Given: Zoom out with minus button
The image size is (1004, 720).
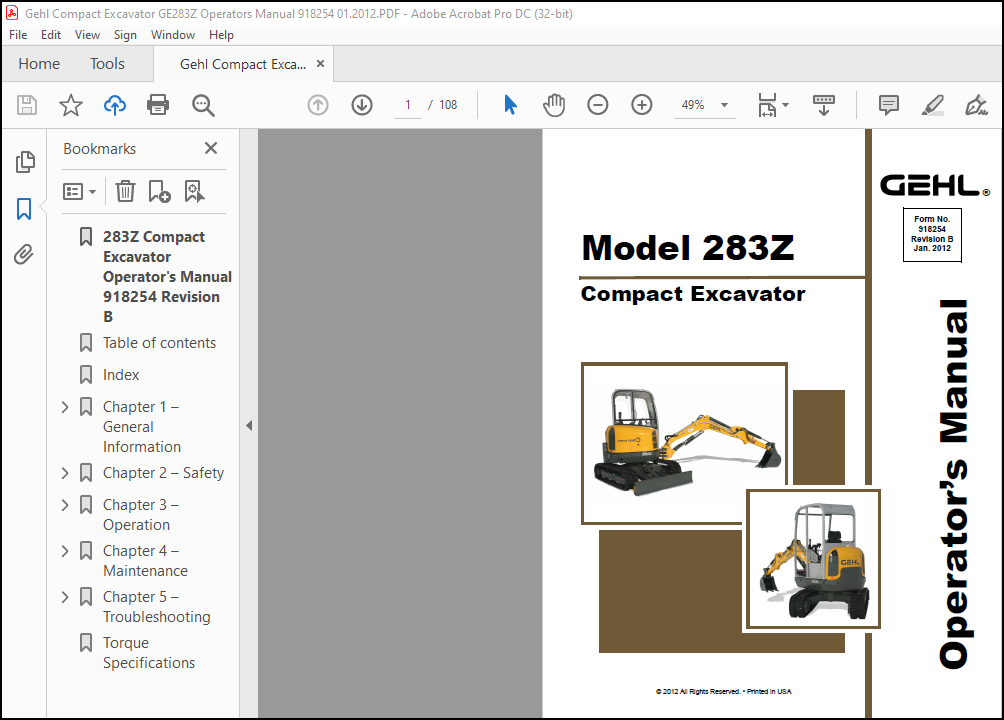Looking at the screenshot, I should pyautogui.click(x=597, y=105).
